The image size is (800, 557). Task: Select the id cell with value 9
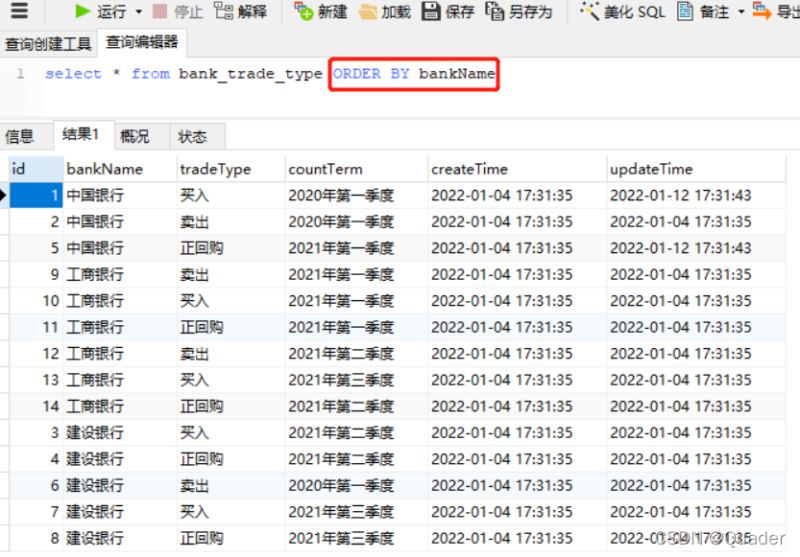point(36,275)
